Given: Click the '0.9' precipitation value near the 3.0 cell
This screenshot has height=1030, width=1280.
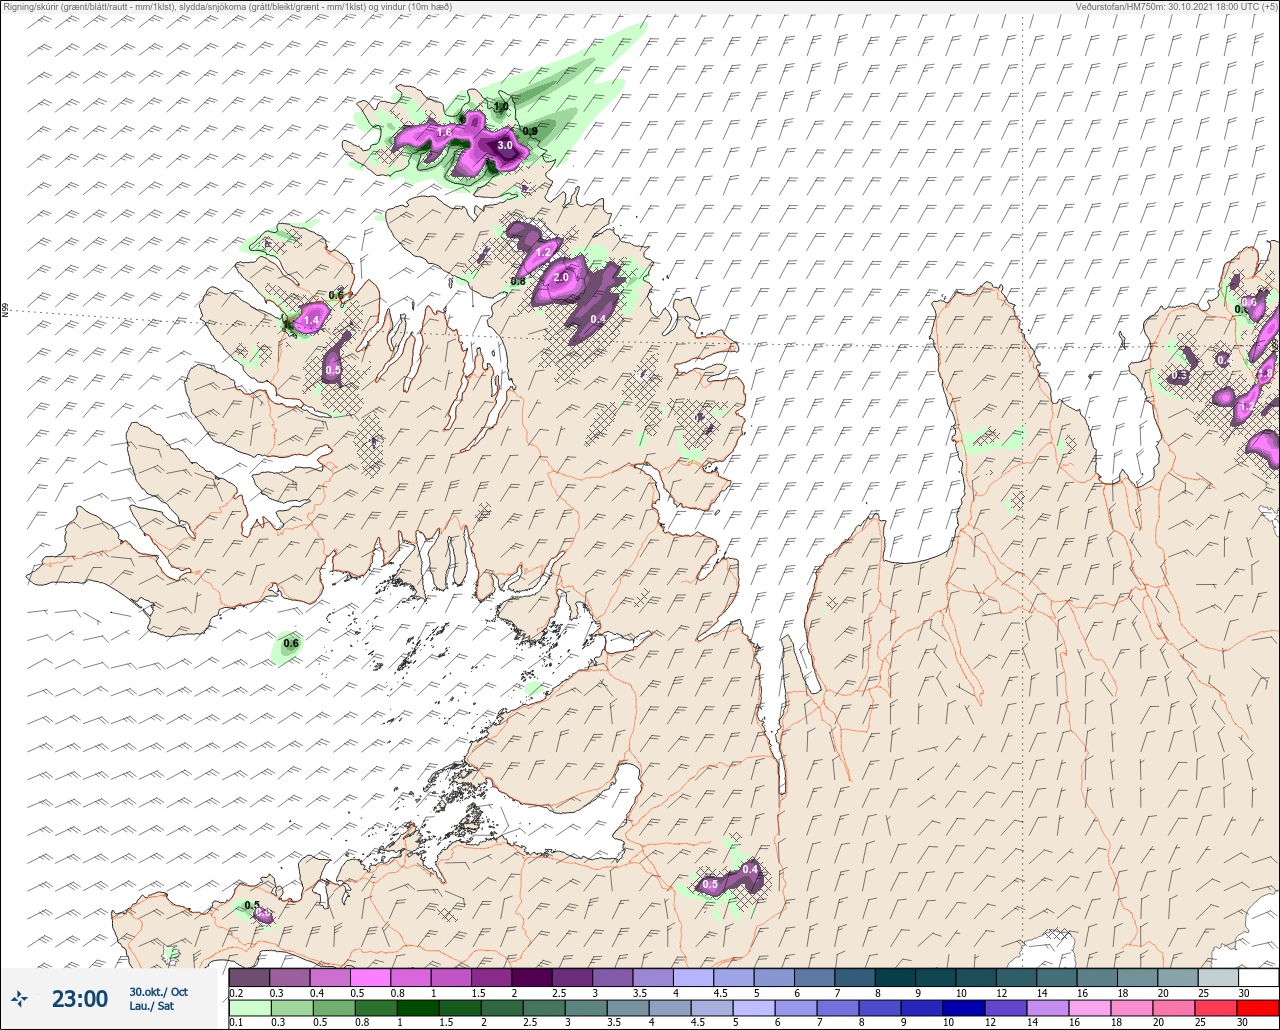Looking at the screenshot, I should coord(530,132).
